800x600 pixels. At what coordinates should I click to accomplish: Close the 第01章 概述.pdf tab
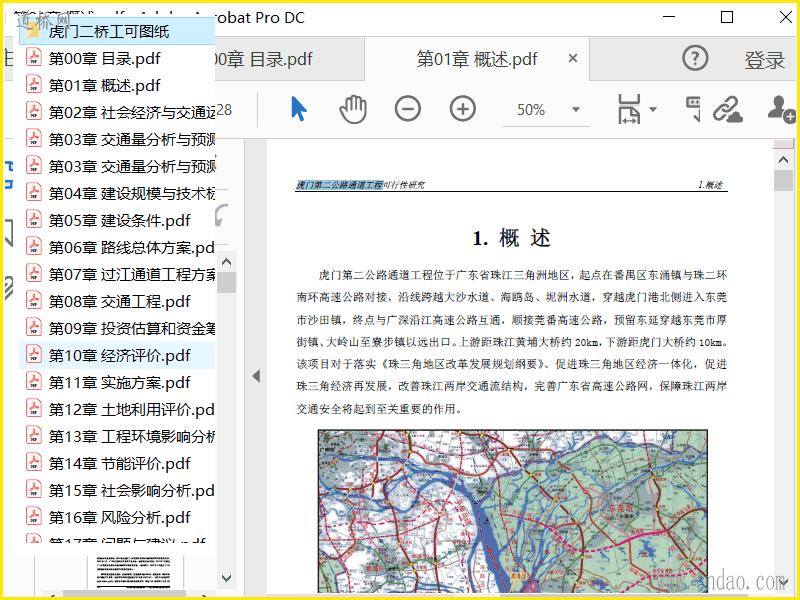[x=573, y=59]
